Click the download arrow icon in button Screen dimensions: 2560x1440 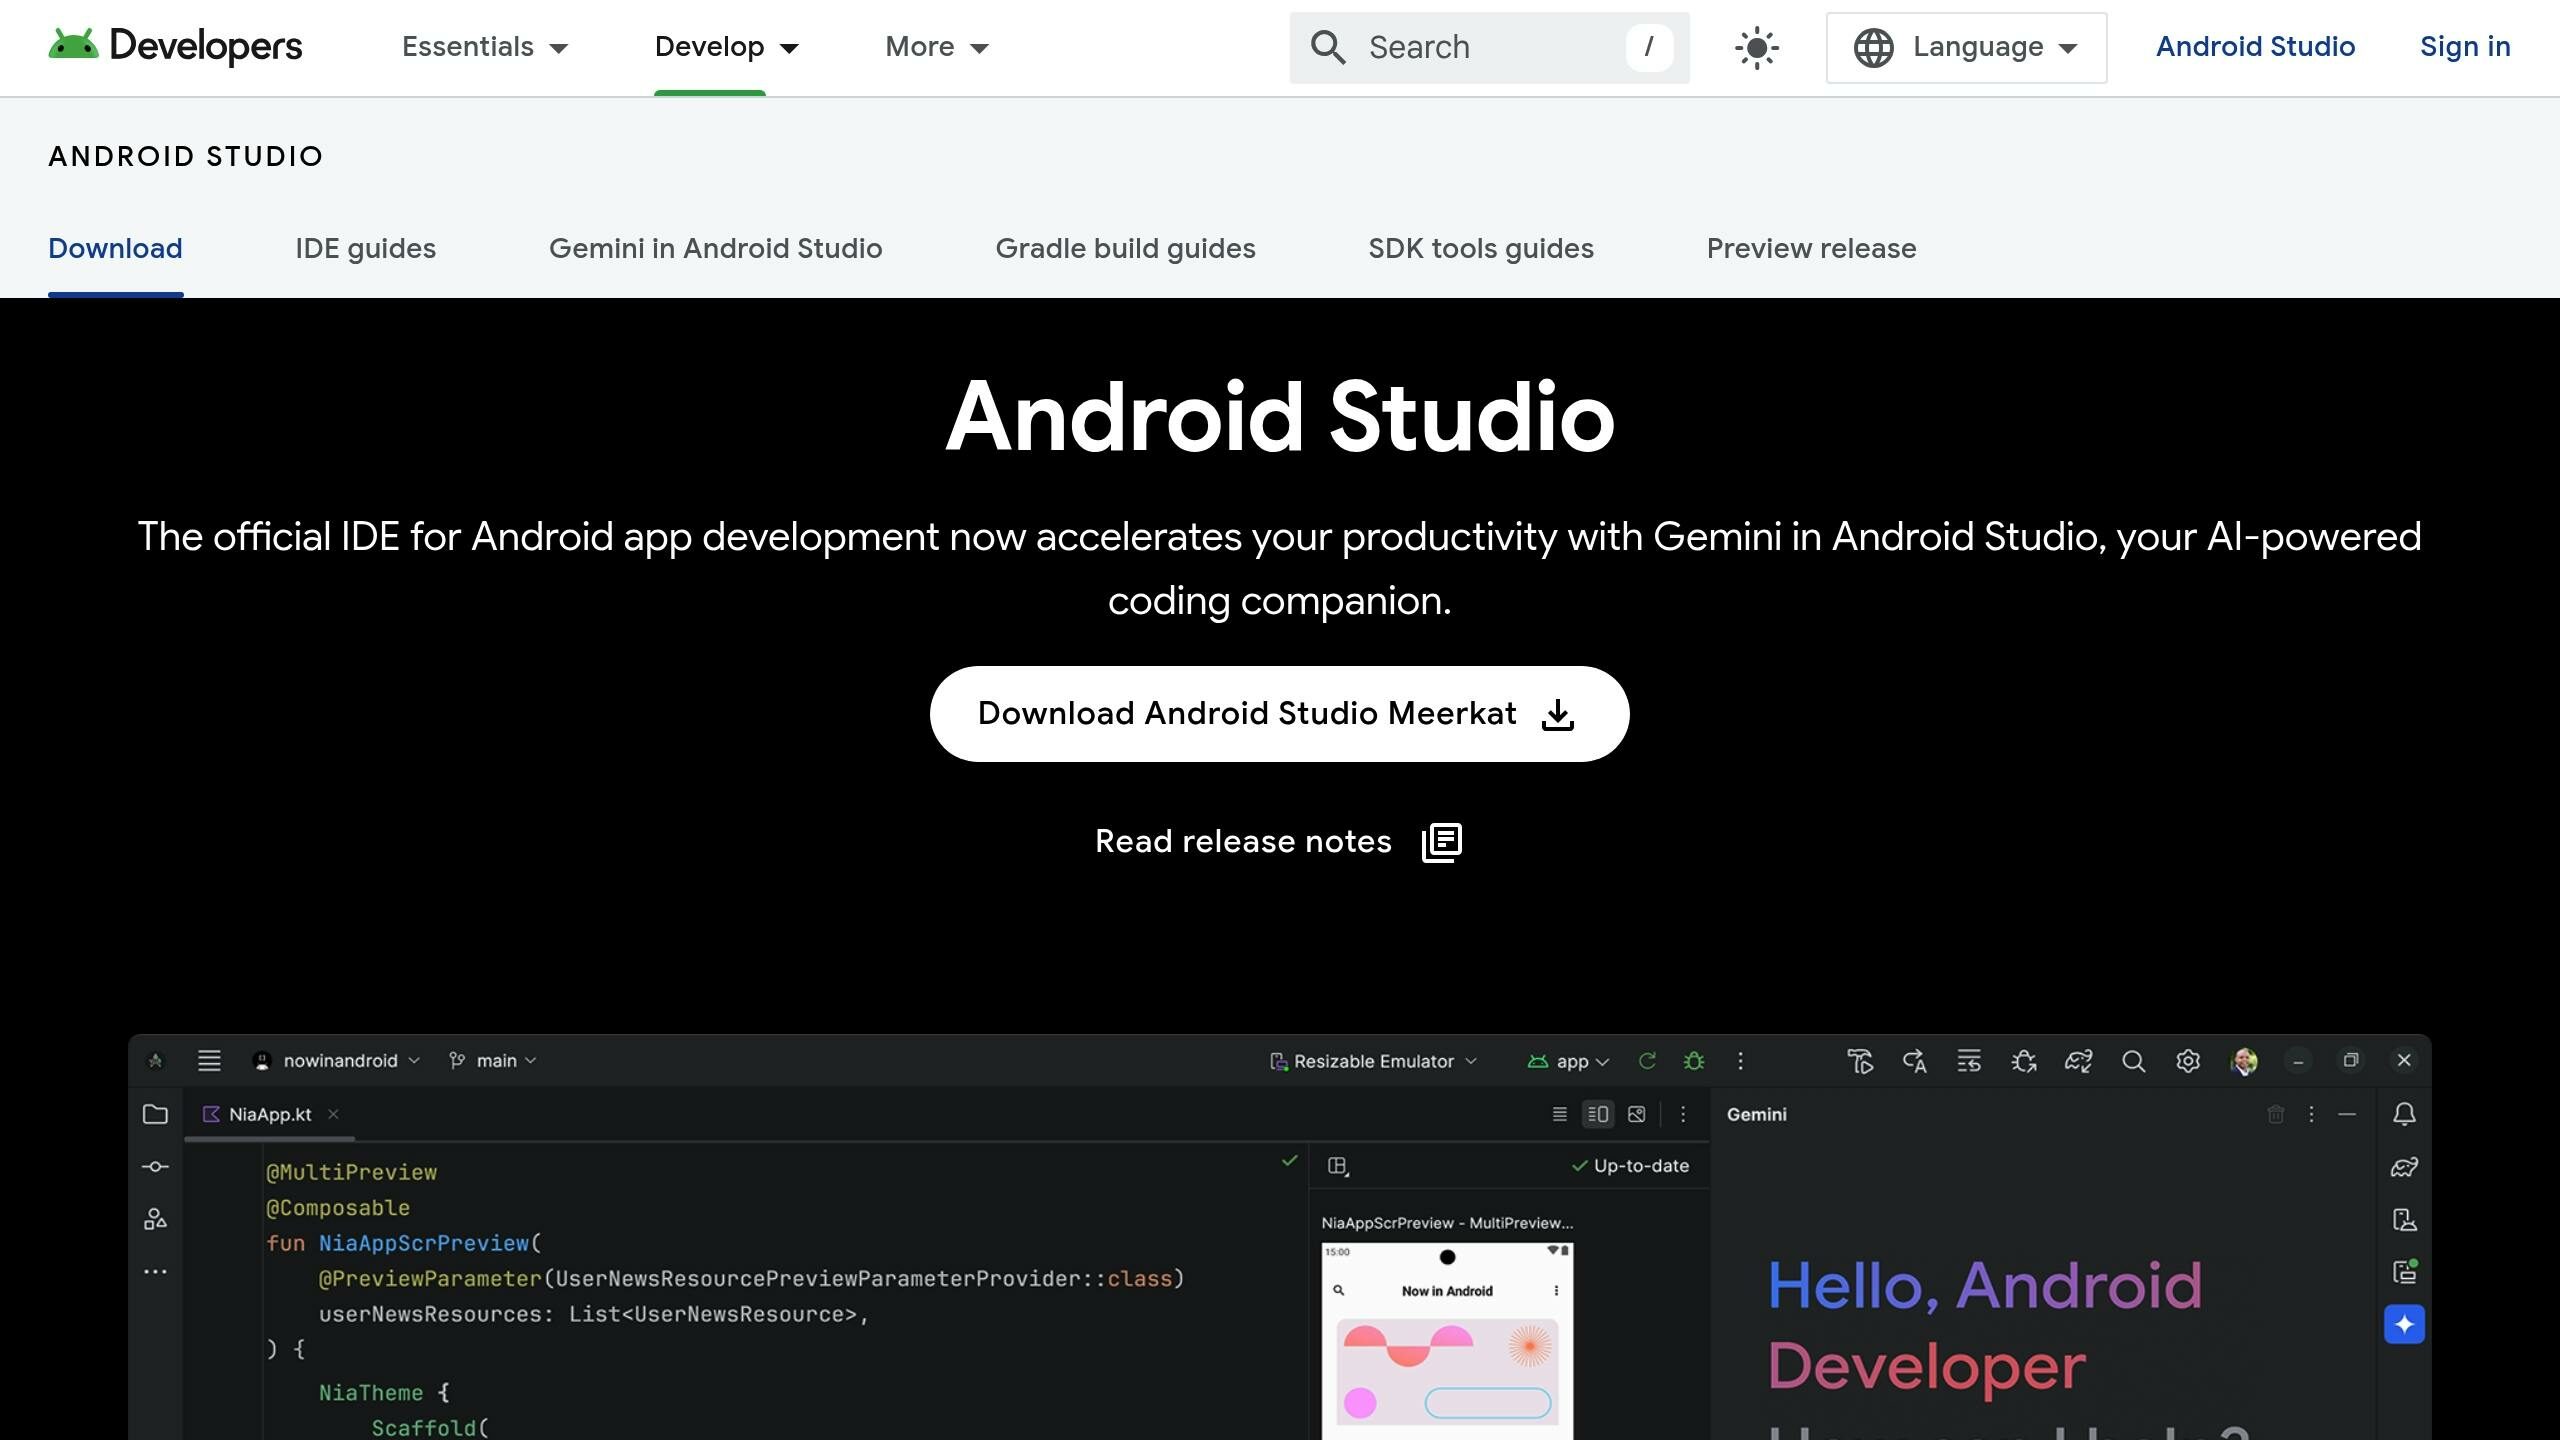coord(1558,715)
